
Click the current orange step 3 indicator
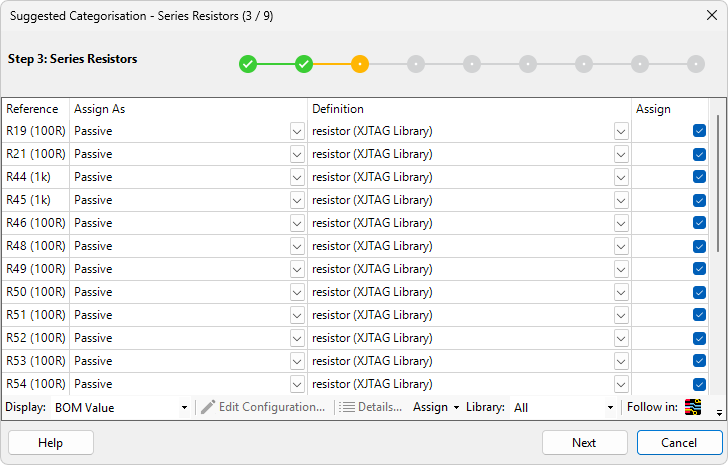[x=360, y=64]
